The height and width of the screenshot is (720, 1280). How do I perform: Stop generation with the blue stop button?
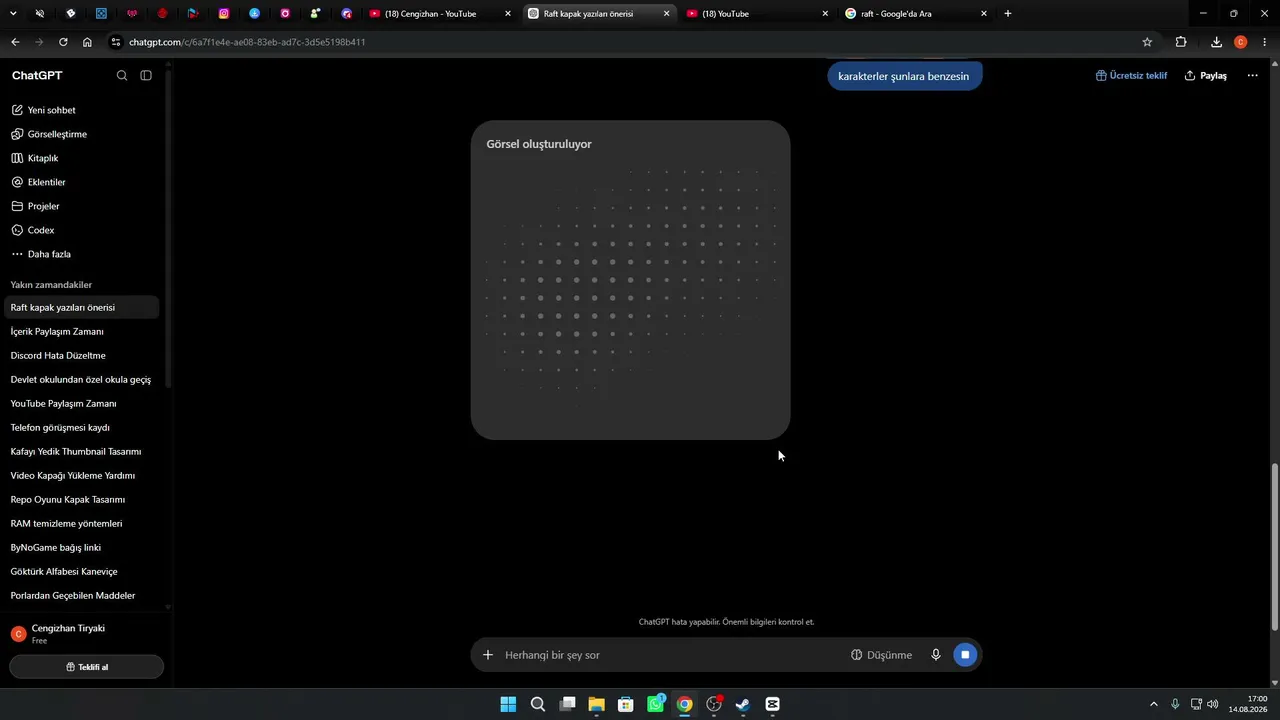pos(965,655)
